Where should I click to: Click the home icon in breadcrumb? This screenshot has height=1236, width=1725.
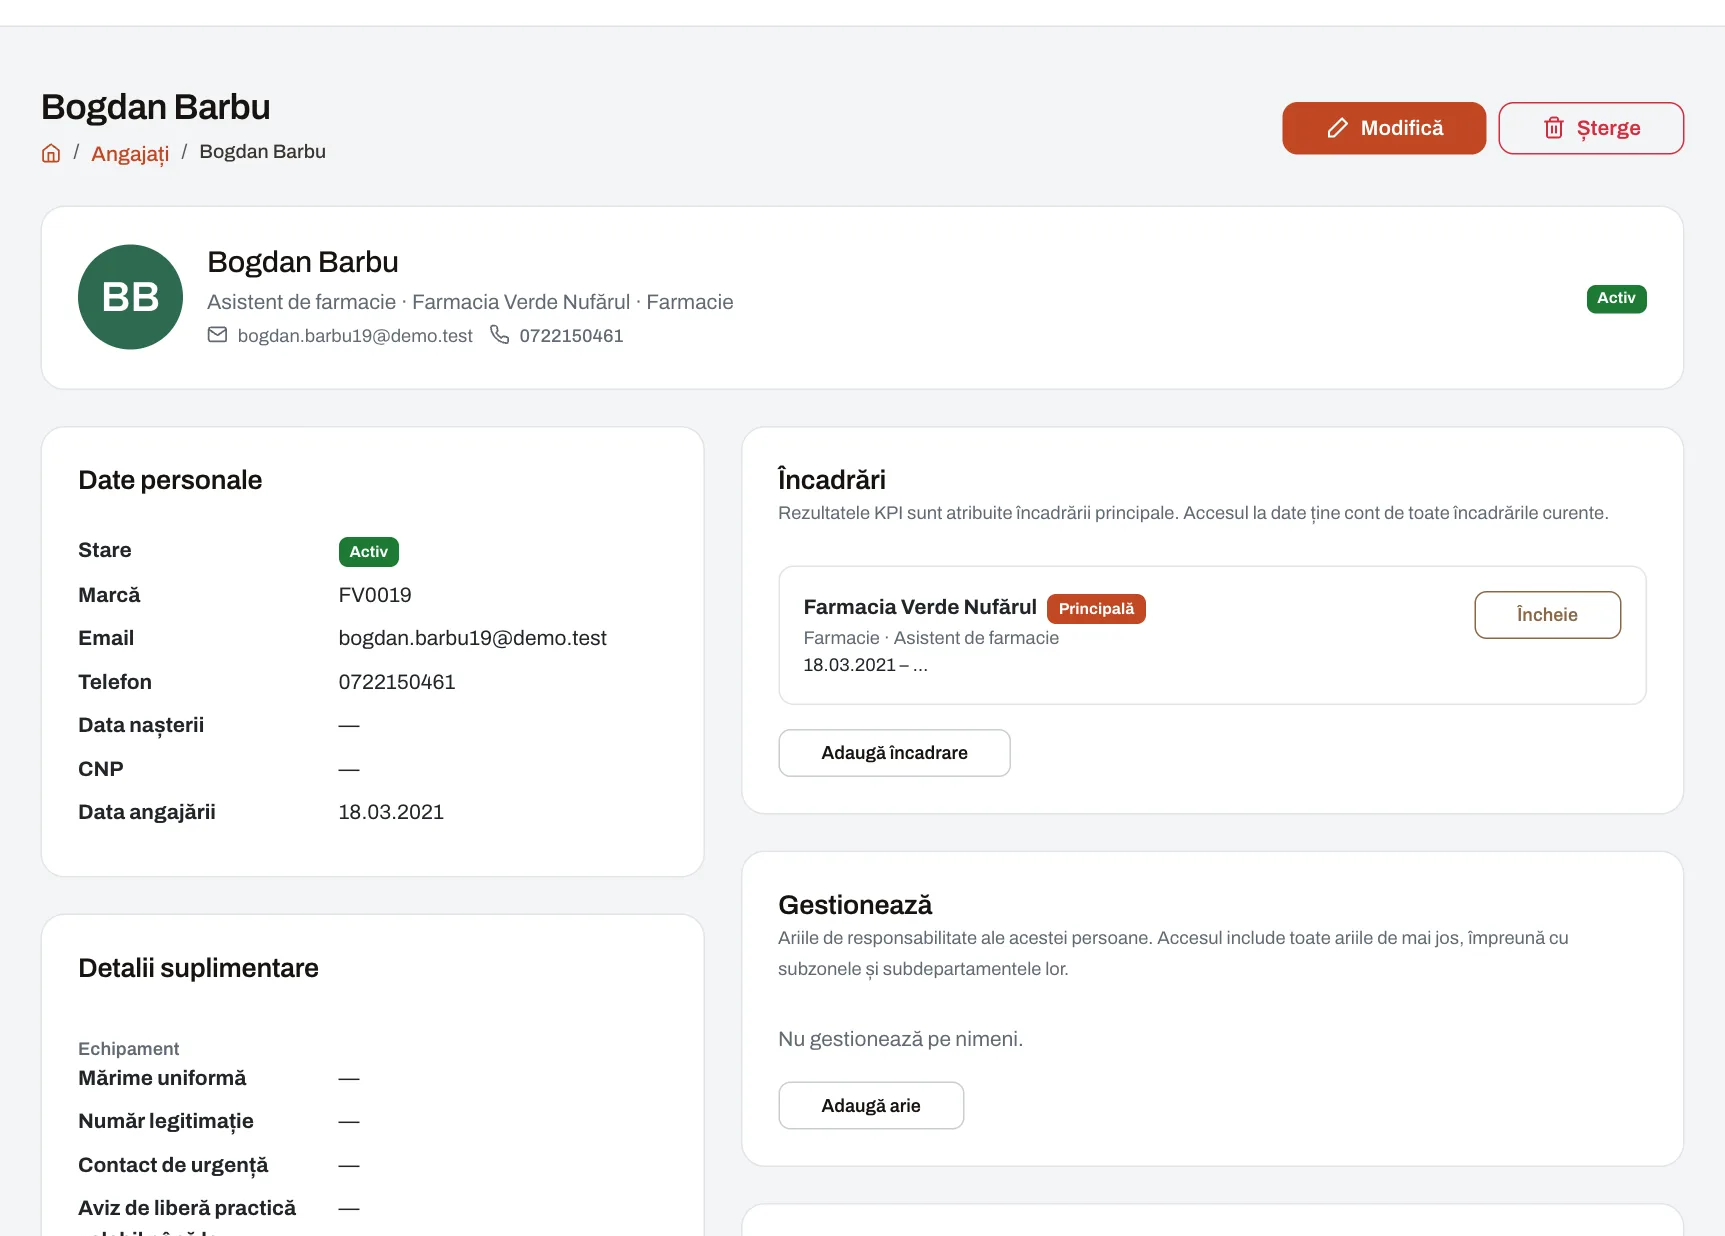coord(51,153)
